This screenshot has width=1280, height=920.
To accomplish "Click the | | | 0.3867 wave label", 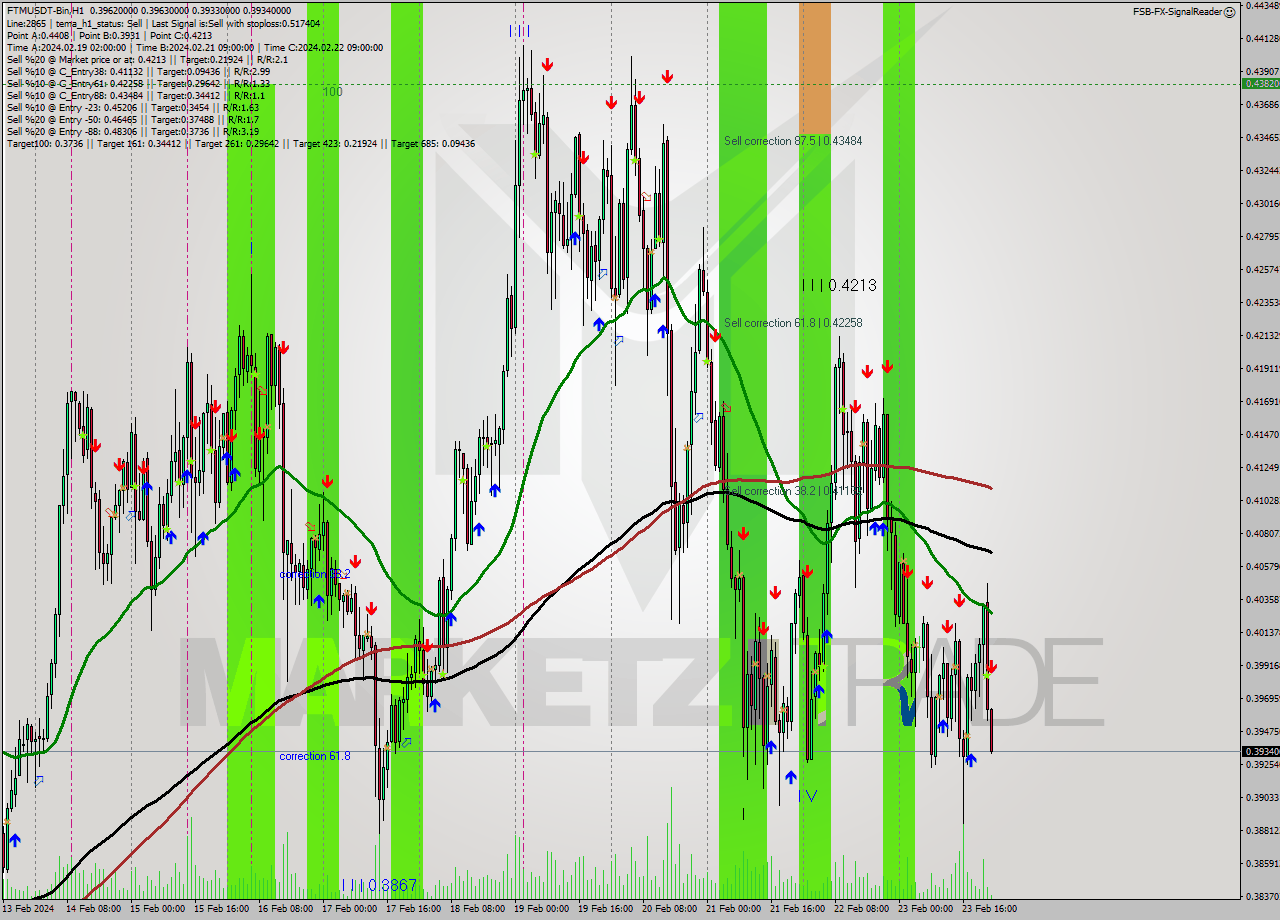I will 379,885.
